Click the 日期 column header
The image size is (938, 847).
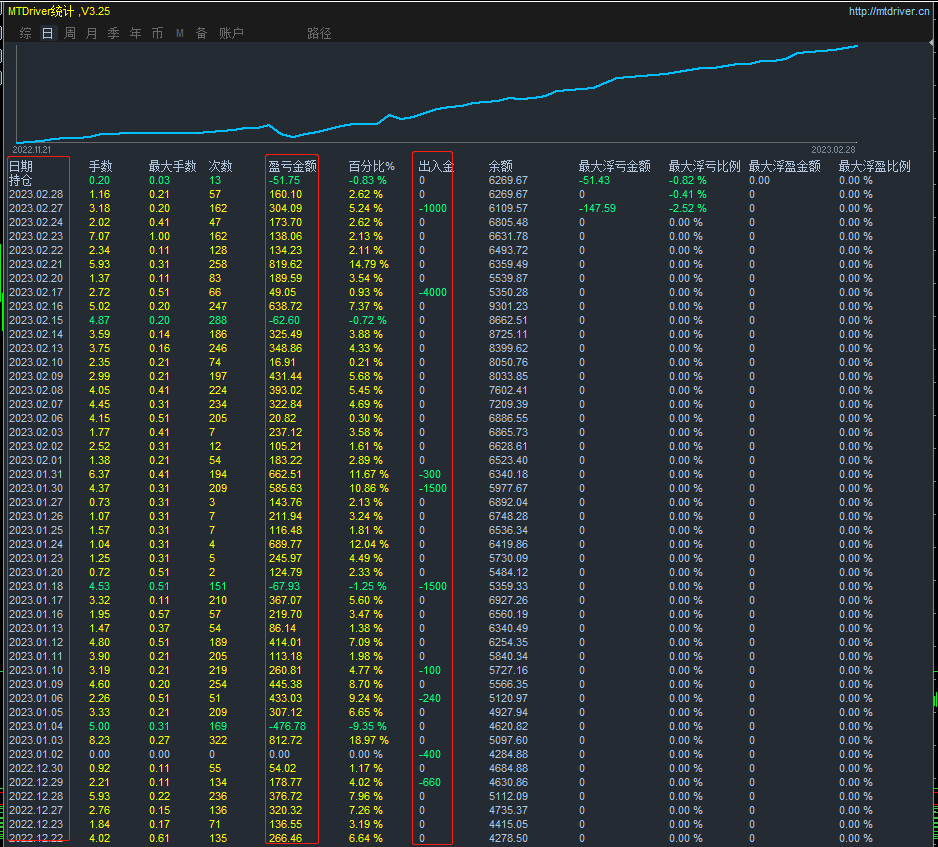click(21, 166)
